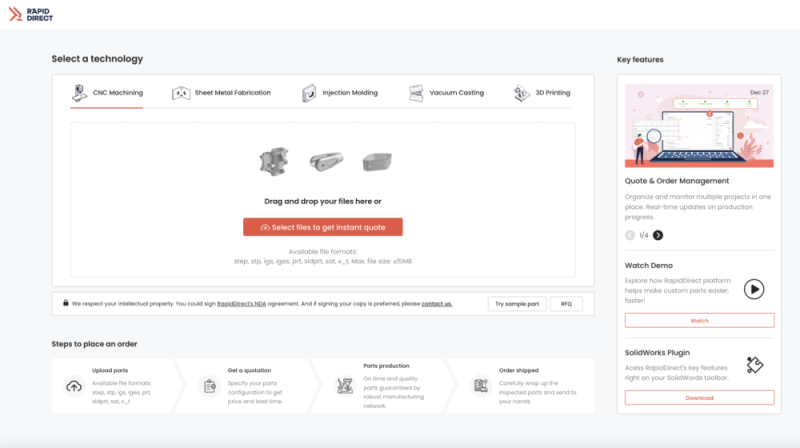Click the 3D Printing icon
800x448 pixels.
point(521,93)
